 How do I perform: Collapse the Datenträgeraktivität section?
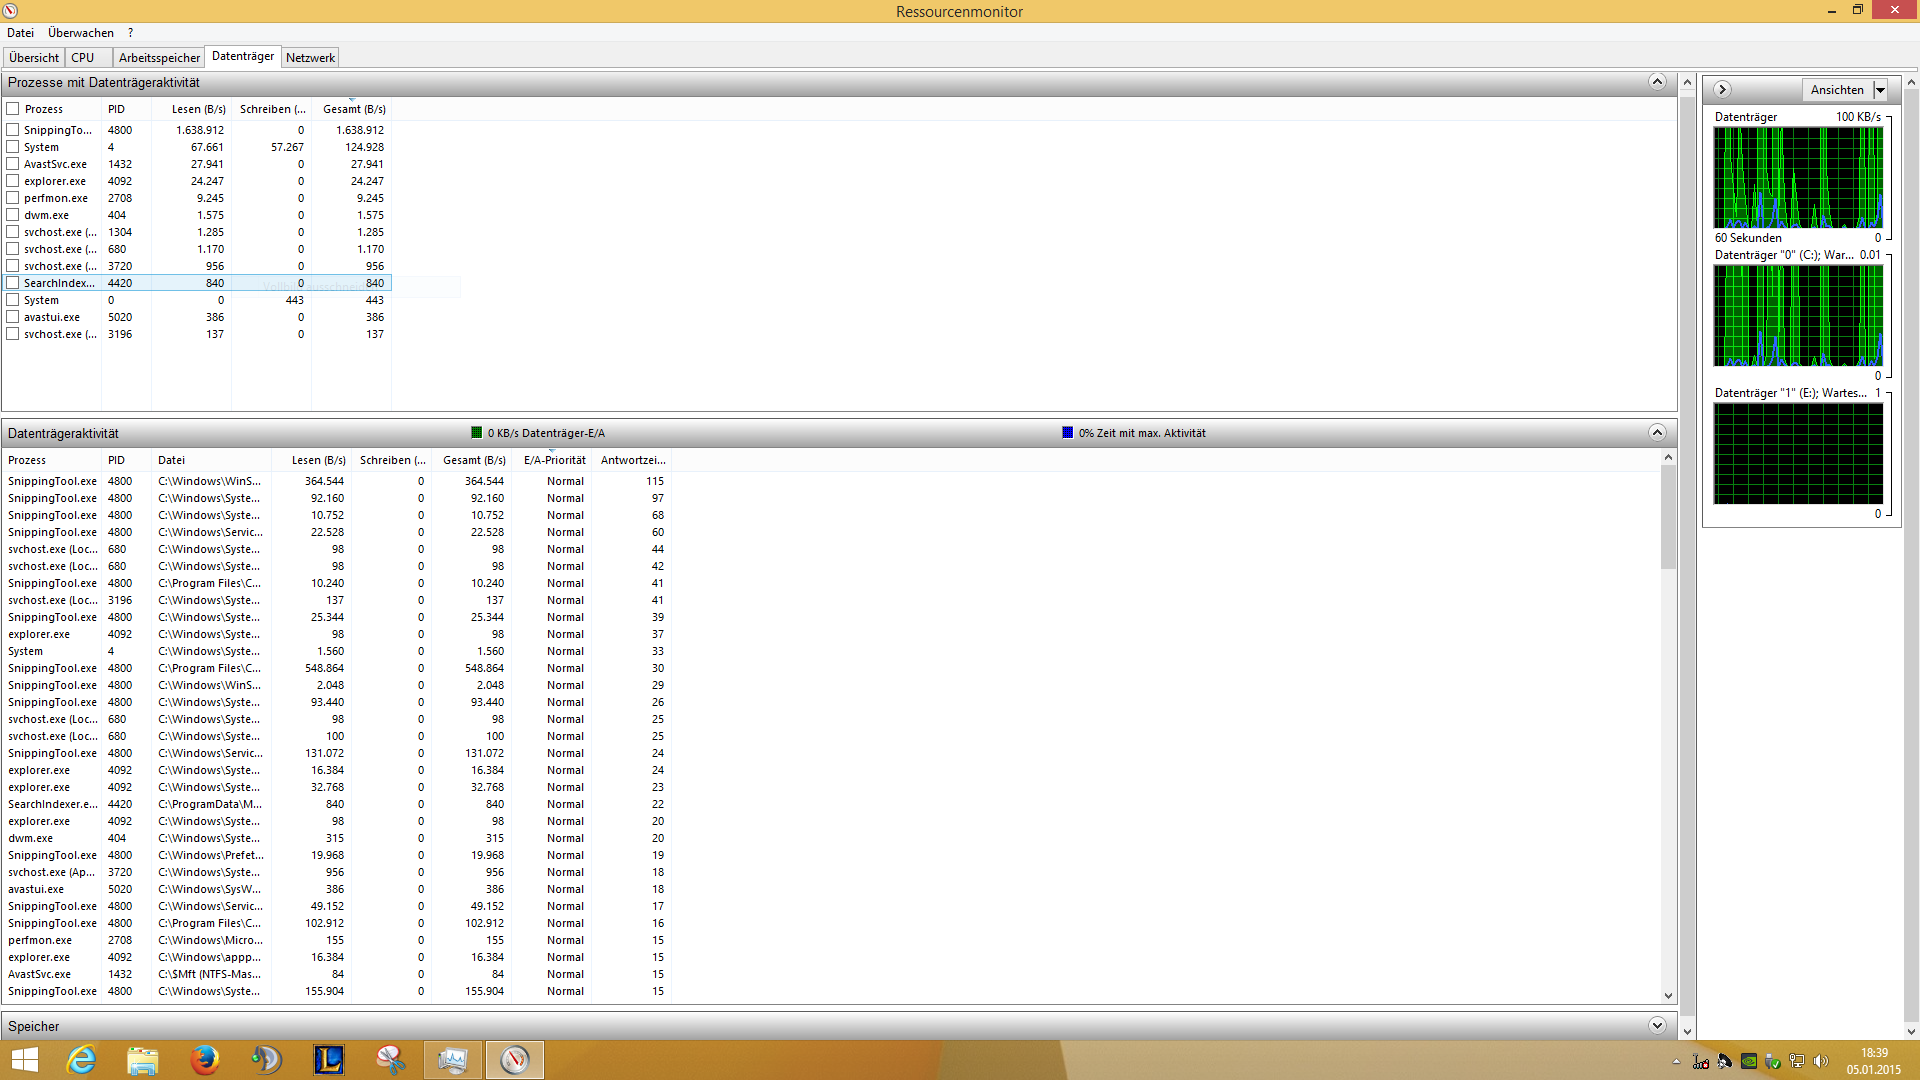click(x=1657, y=433)
